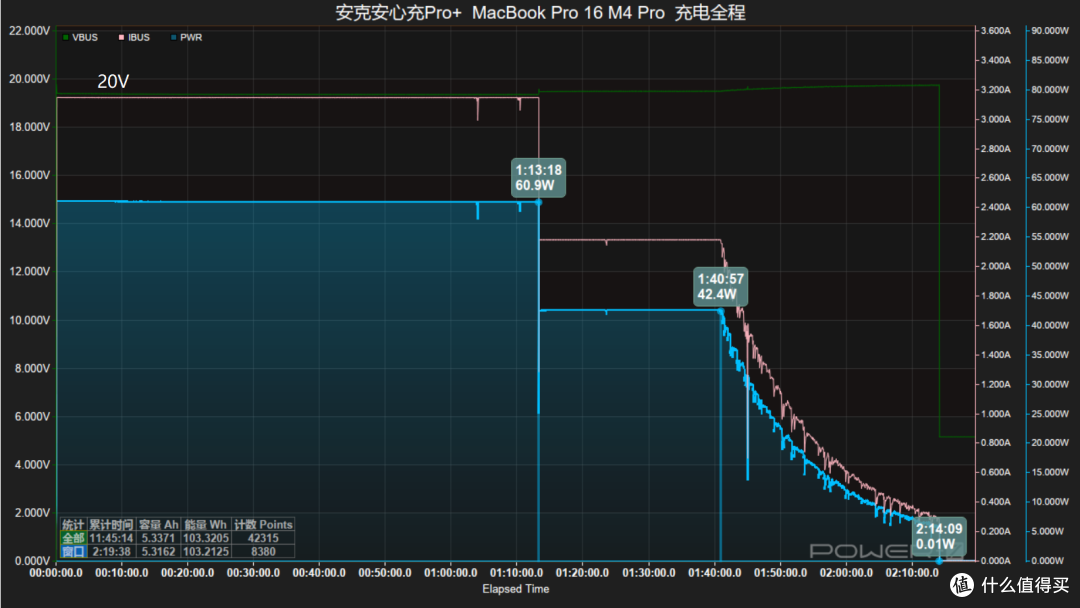1080x608 pixels.
Task: Click the "统计" header cell
Action: click(73, 525)
